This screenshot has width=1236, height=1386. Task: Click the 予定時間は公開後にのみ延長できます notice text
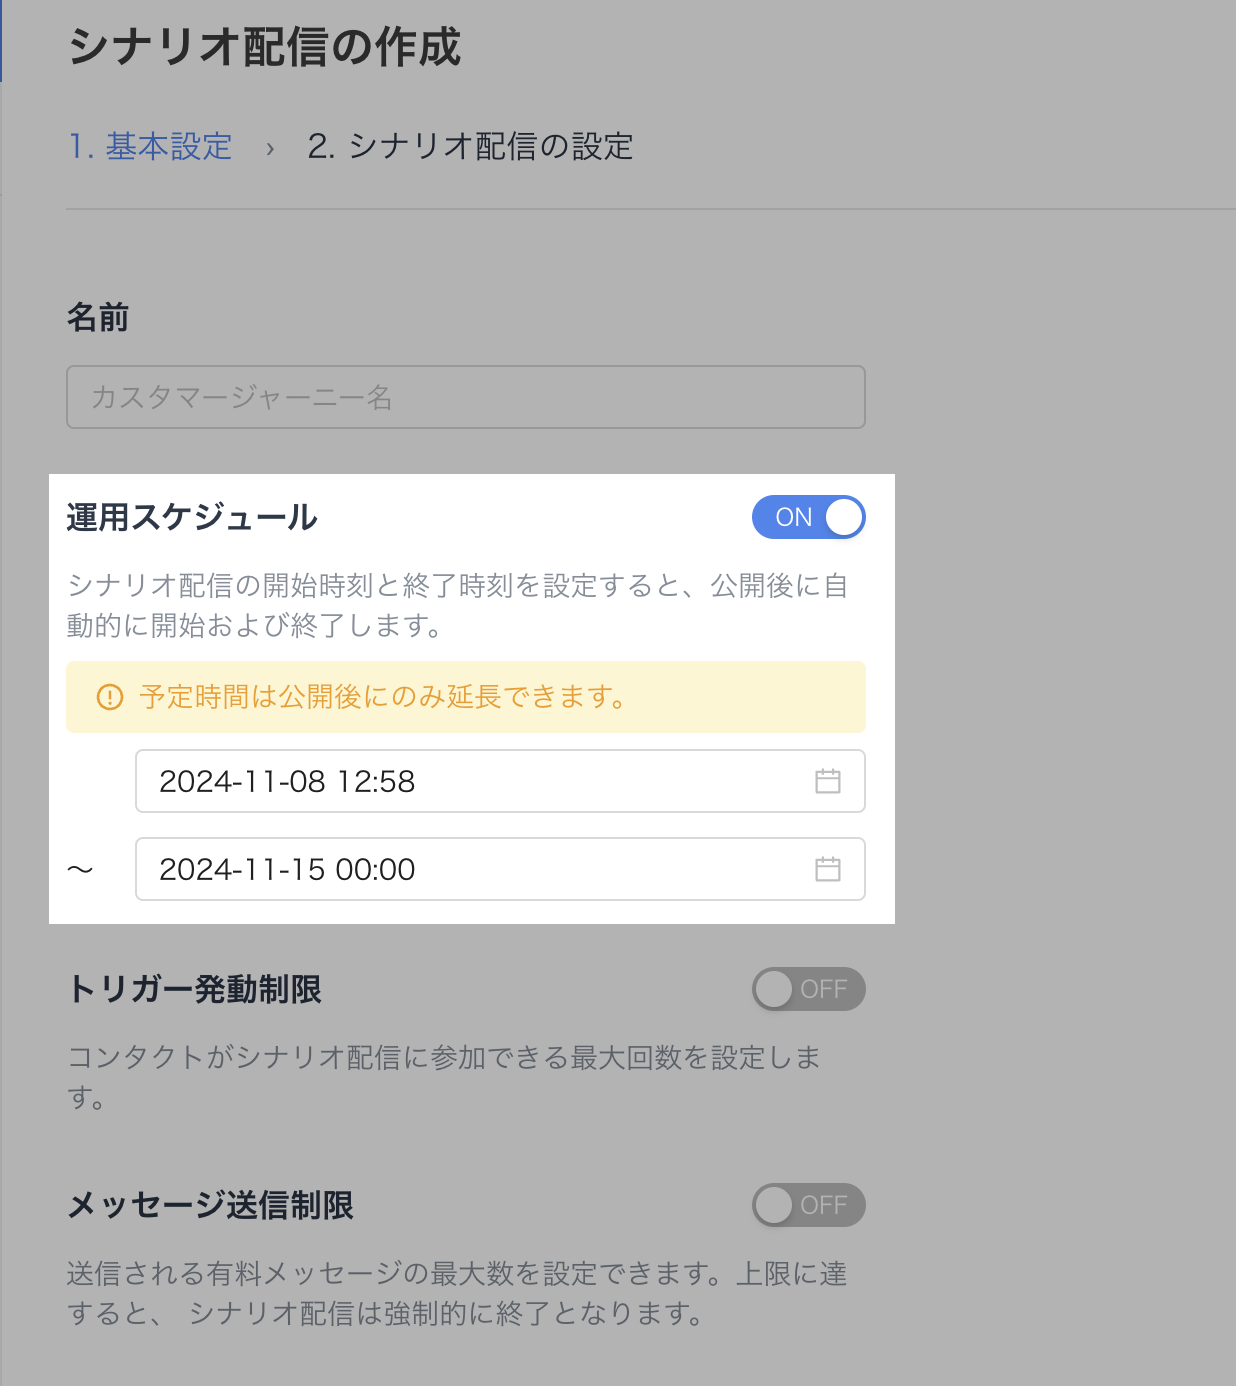[x=384, y=697]
